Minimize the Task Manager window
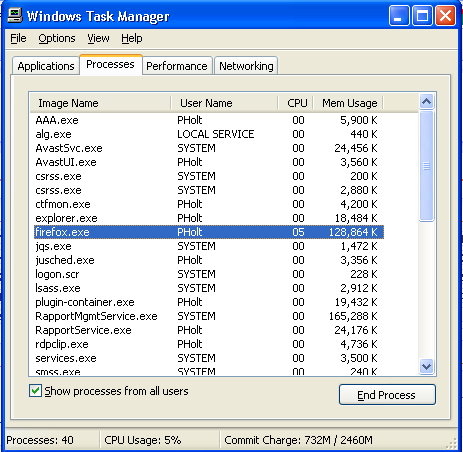The image size is (463, 452). tap(399, 16)
